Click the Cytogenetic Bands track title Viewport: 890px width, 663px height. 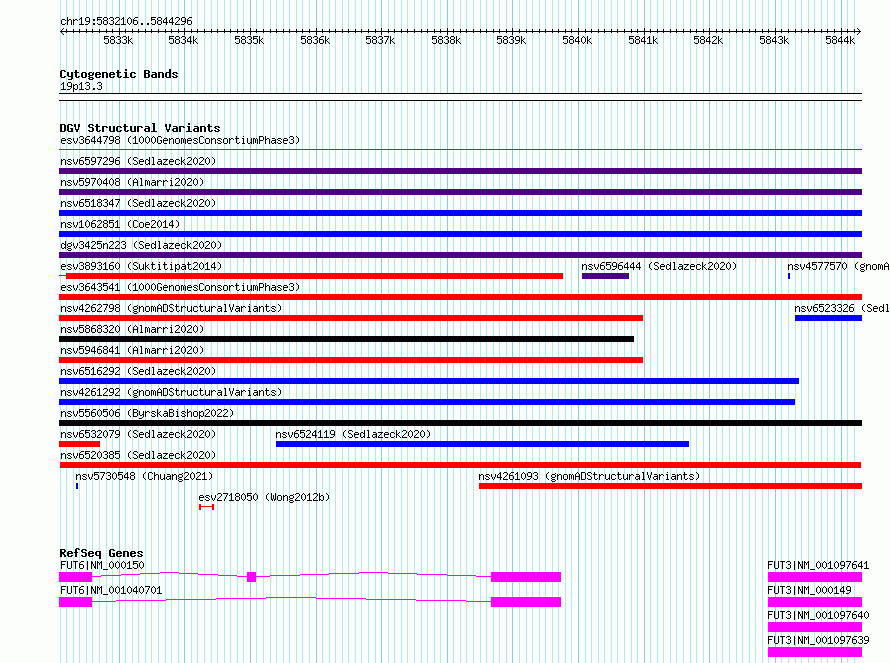tap(119, 74)
